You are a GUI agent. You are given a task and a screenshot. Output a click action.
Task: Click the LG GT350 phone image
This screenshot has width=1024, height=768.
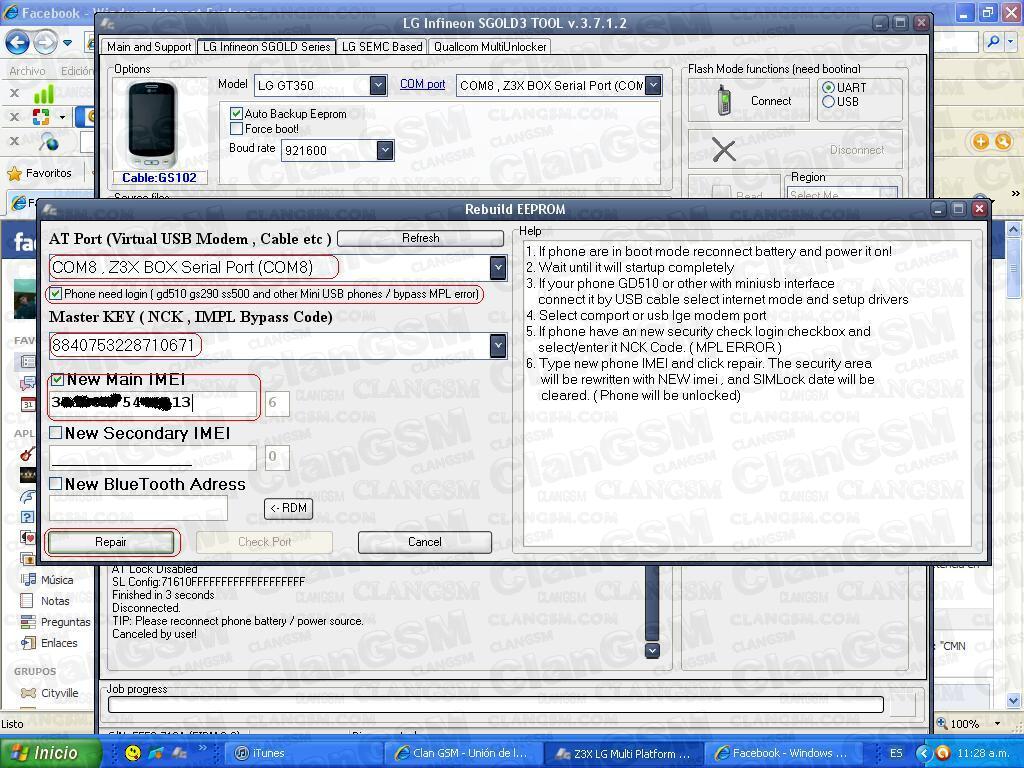point(152,124)
